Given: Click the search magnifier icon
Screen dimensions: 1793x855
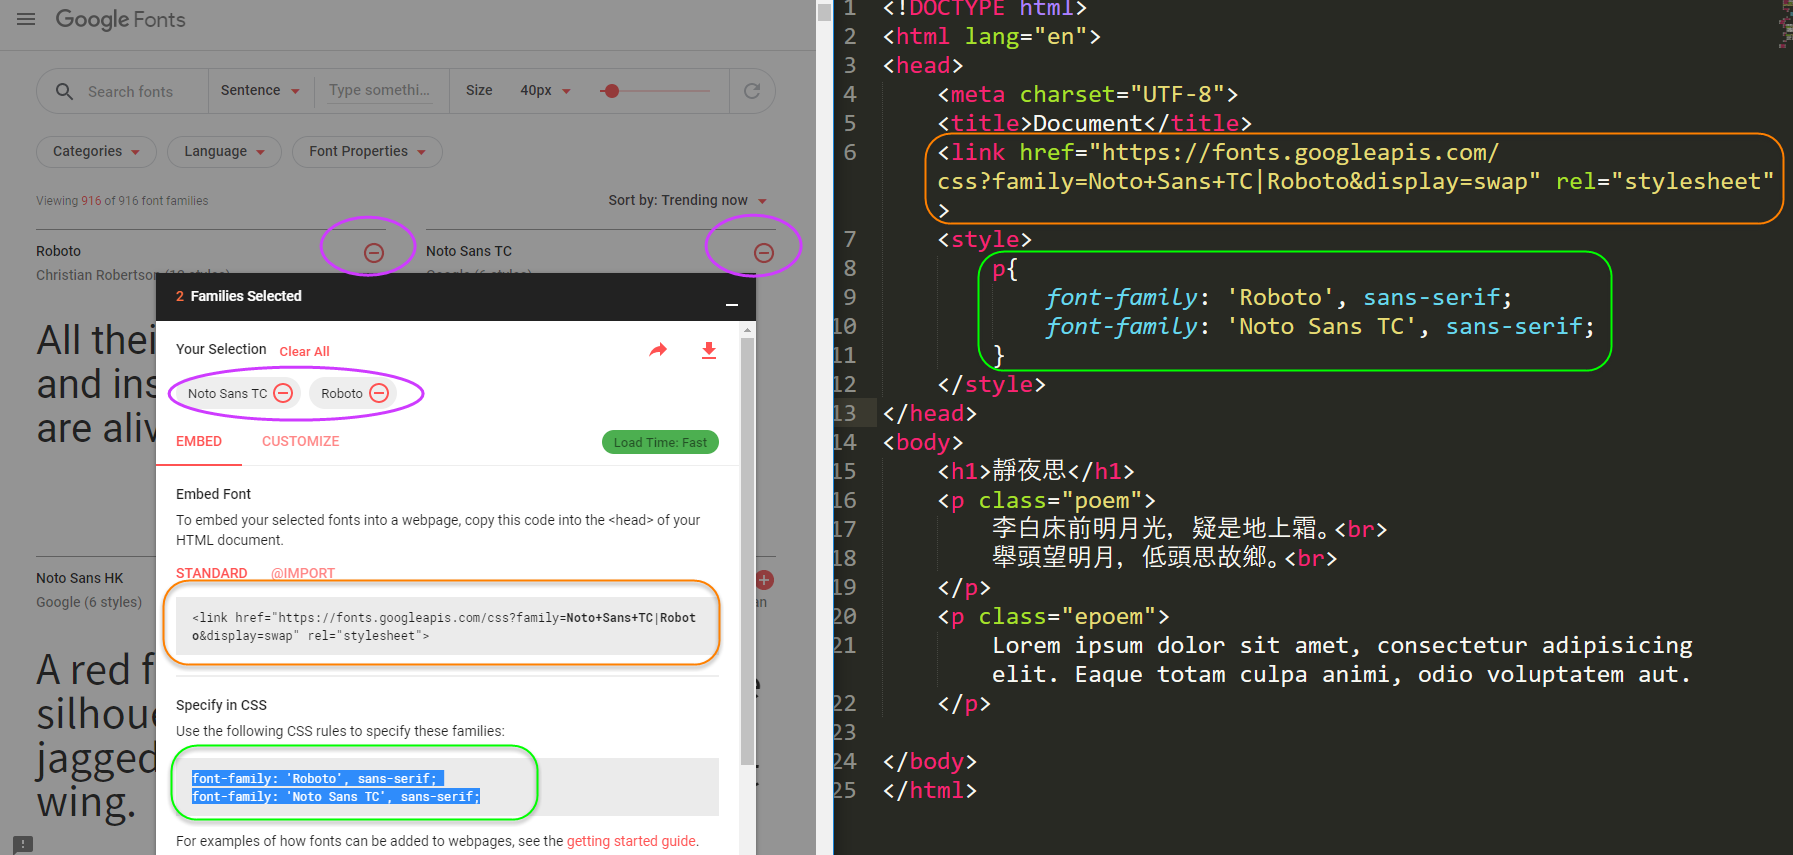Looking at the screenshot, I should (x=64, y=91).
